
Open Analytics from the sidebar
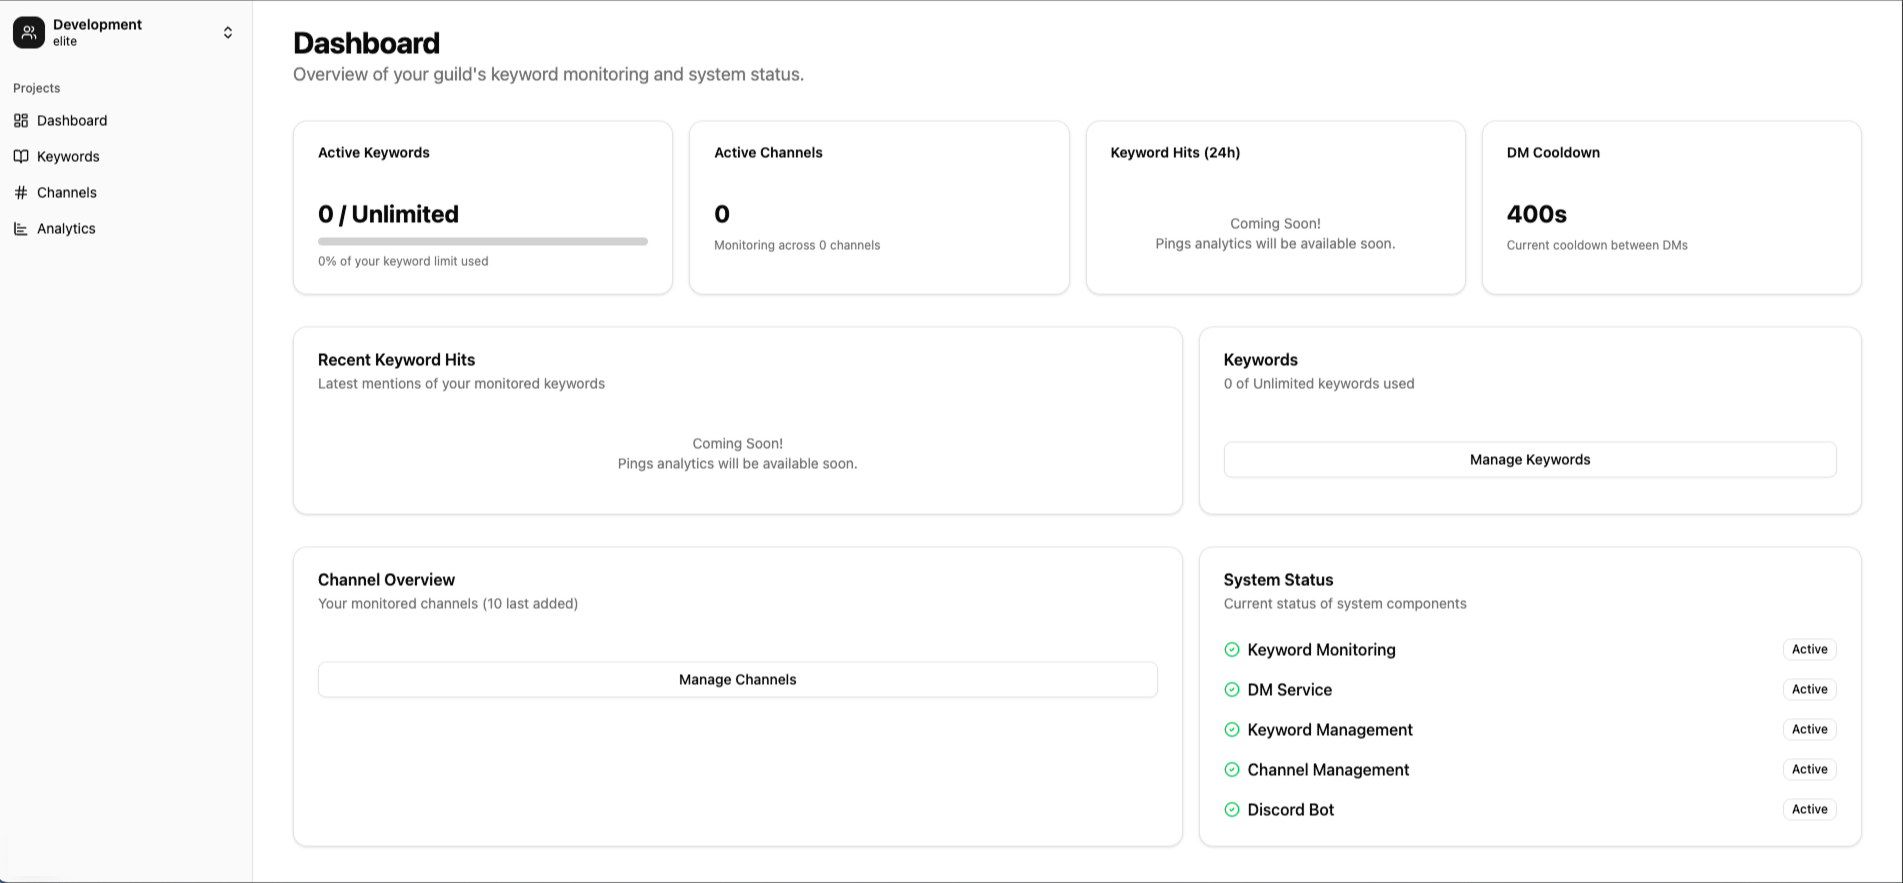(x=126, y=228)
